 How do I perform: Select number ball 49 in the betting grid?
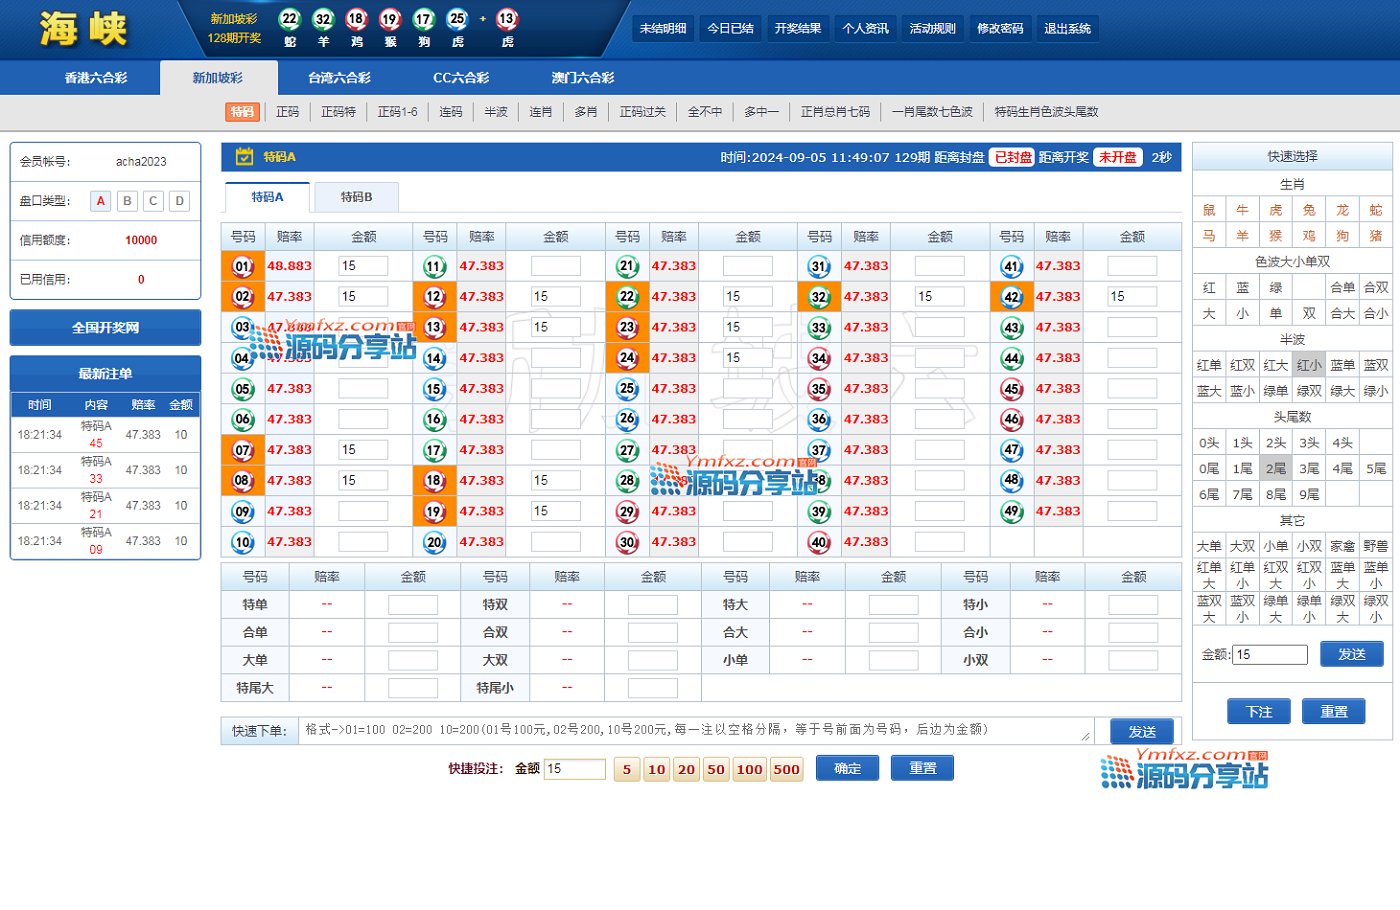(1012, 512)
